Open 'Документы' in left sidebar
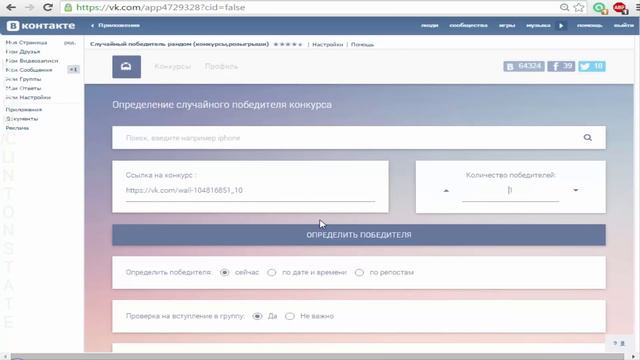Viewport: 640px width, 360px height. pyautogui.click(x=22, y=119)
